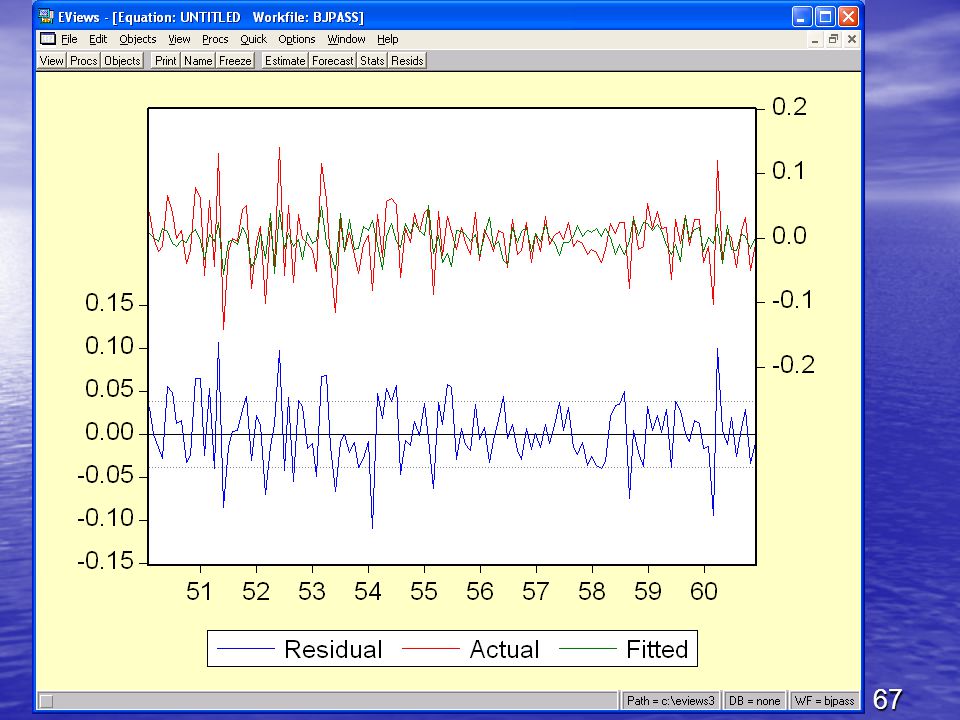Click the Fitted legend entry

(657, 649)
